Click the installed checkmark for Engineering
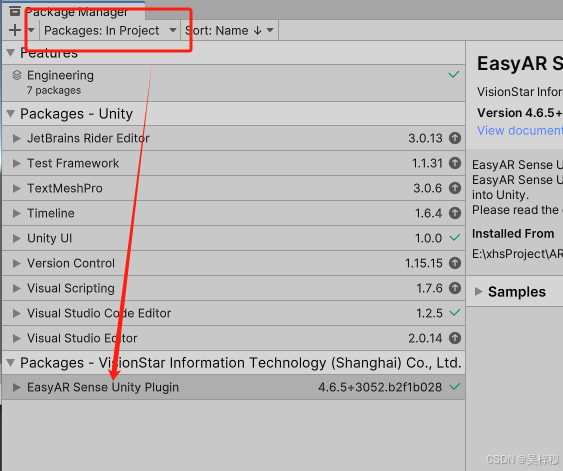This screenshot has width=563, height=471. pos(454,74)
